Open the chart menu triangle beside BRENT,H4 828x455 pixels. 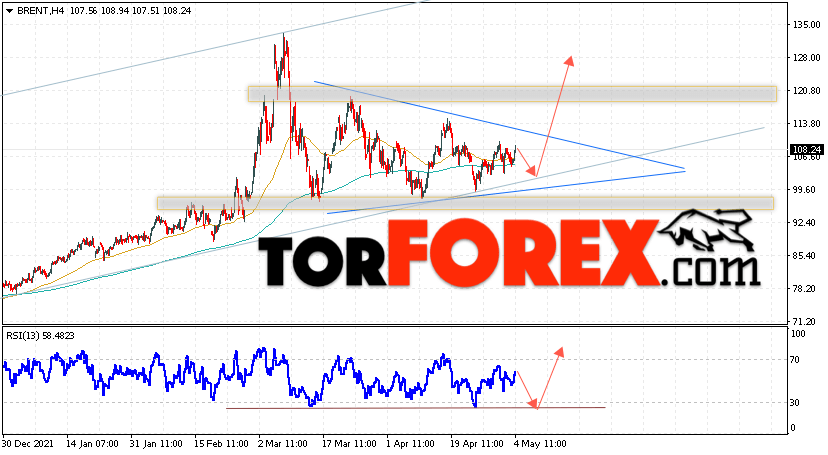(10, 11)
